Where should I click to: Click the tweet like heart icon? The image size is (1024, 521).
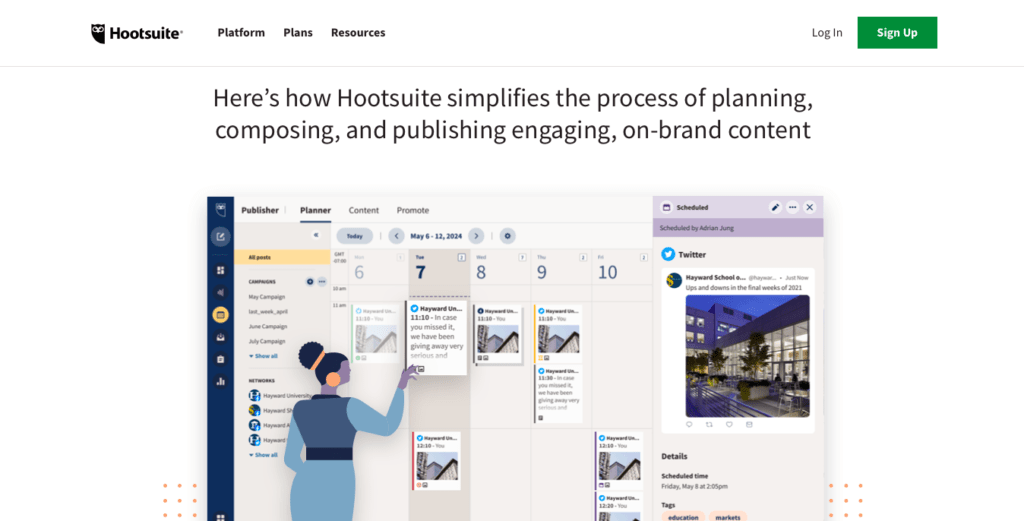(729, 424)
